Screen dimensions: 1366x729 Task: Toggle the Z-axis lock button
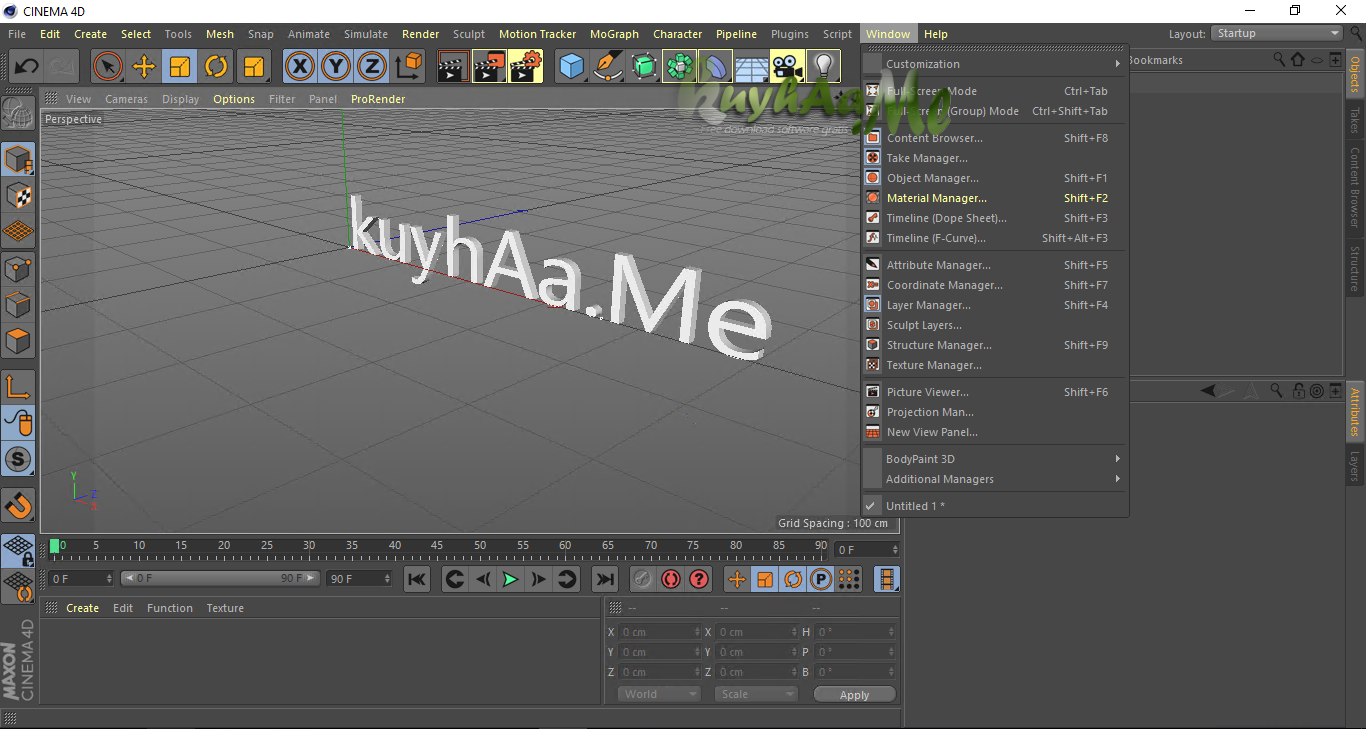point(372,67)
